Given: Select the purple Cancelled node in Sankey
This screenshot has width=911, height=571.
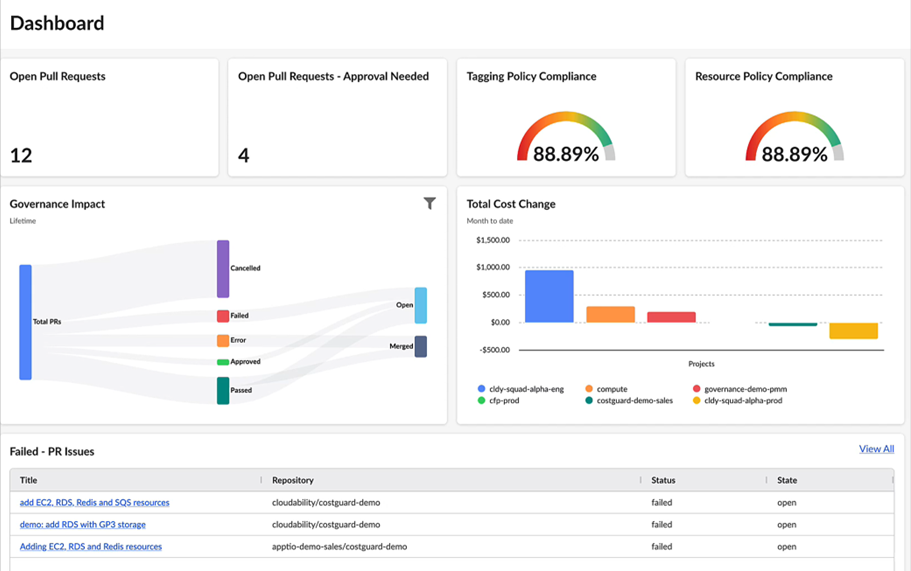Looking at the screenshot, I should point(223,268).
